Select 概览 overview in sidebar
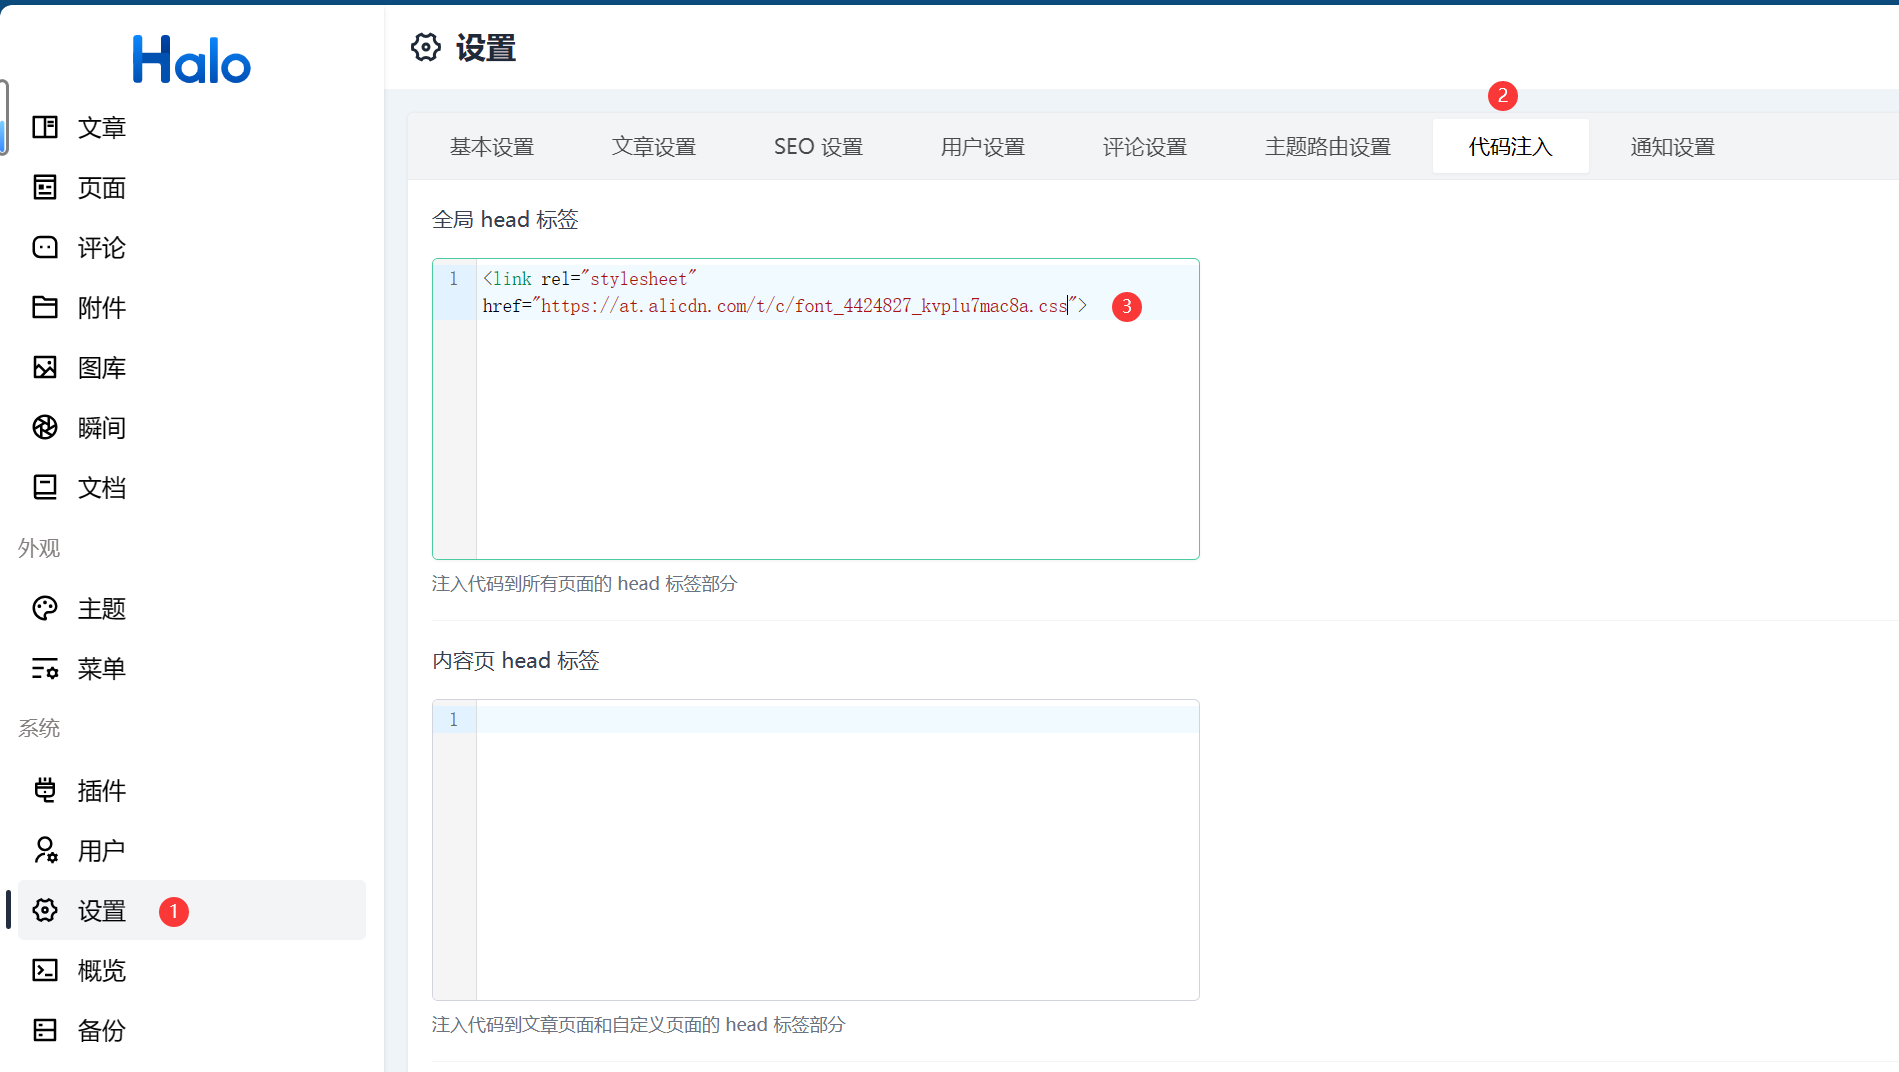The height and width of the screenshot is (1072, 1899). [101, 971]
